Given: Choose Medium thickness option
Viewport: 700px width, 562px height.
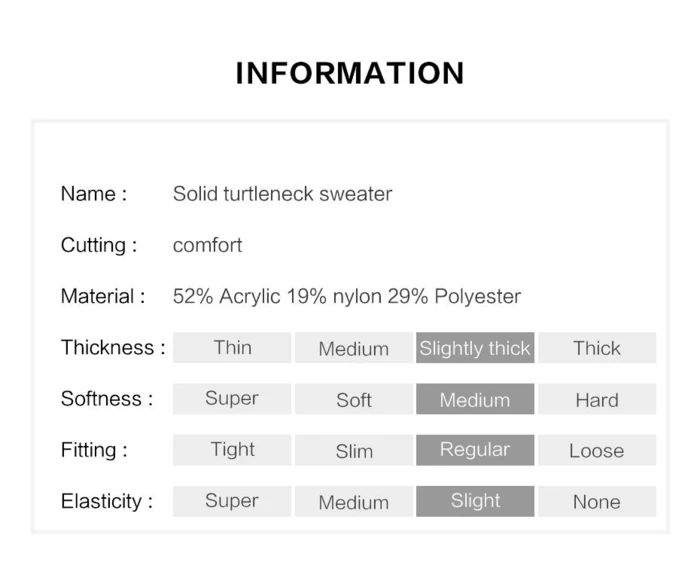Looking at the screenshot, I should (353, 348).
